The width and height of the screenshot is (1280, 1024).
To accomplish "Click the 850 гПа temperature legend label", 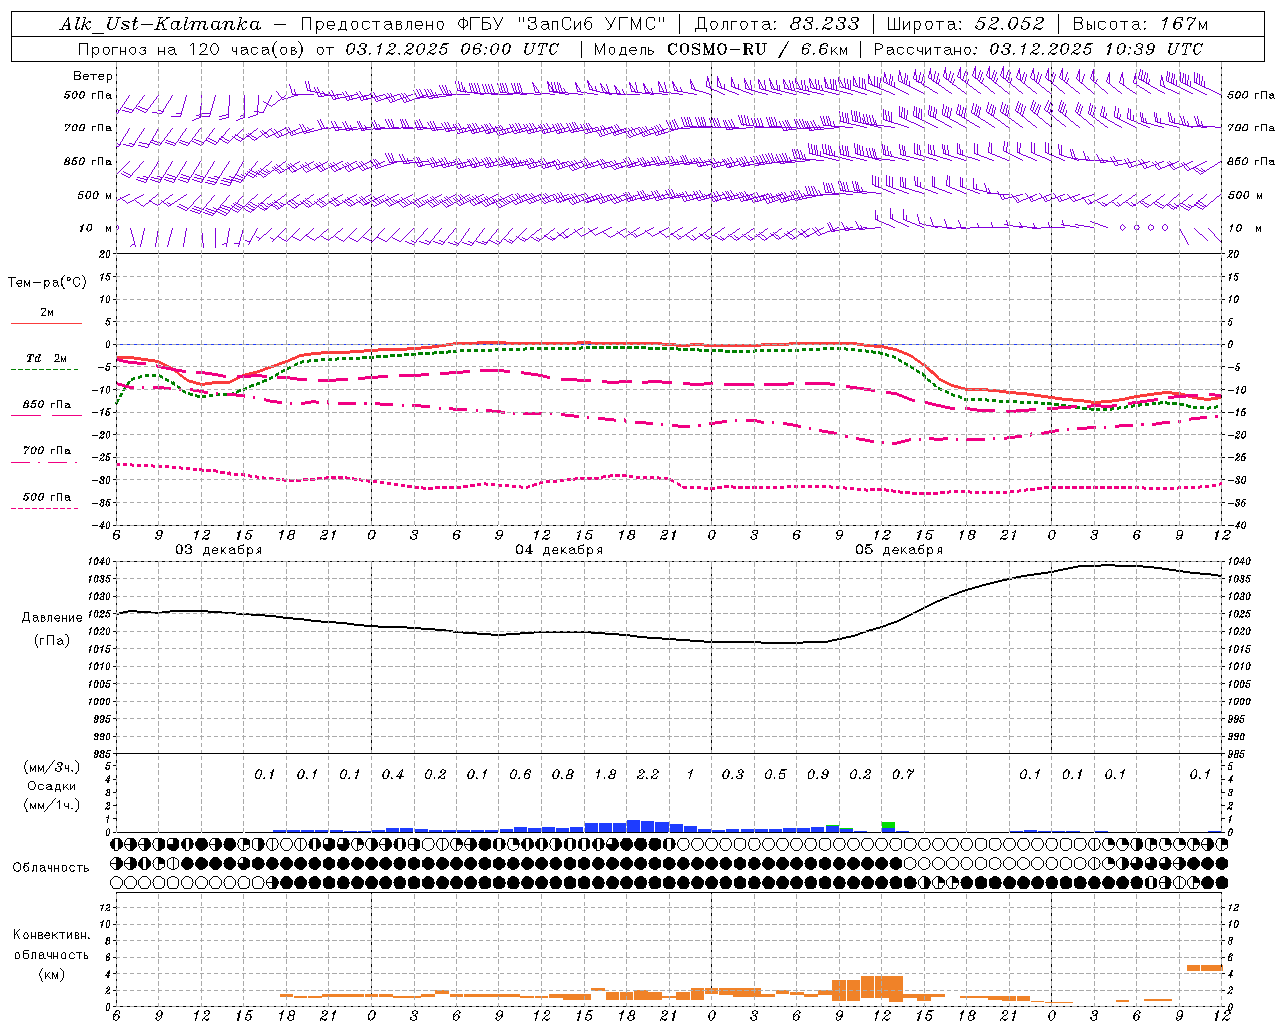I will click(x=47, y=405).
